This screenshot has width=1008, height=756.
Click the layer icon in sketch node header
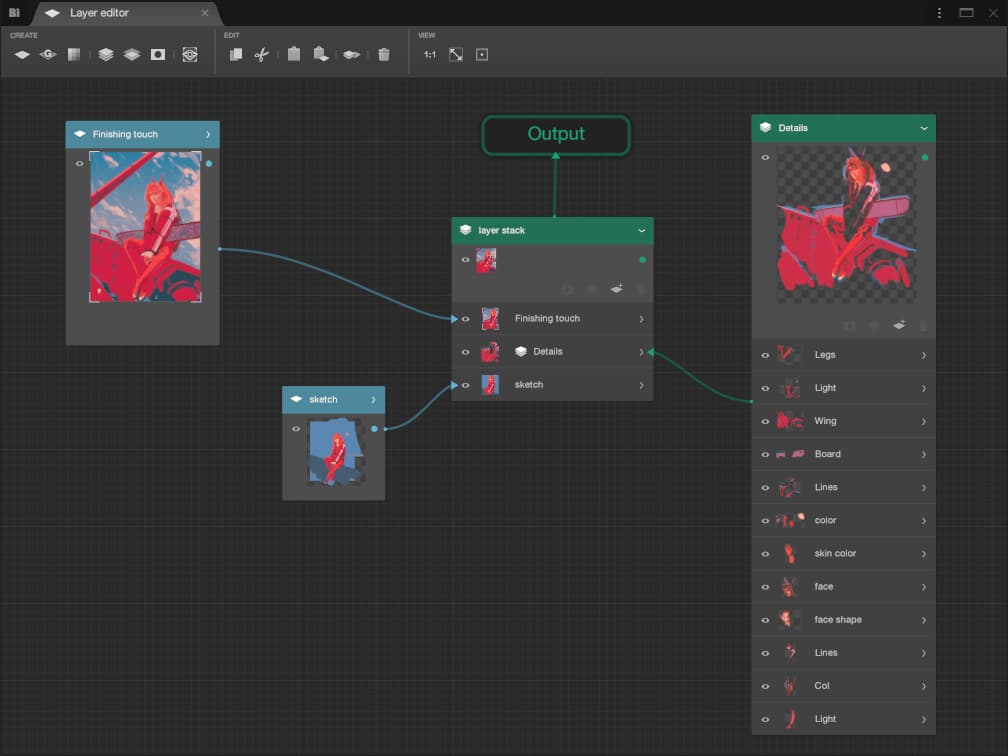coord(296,399)
